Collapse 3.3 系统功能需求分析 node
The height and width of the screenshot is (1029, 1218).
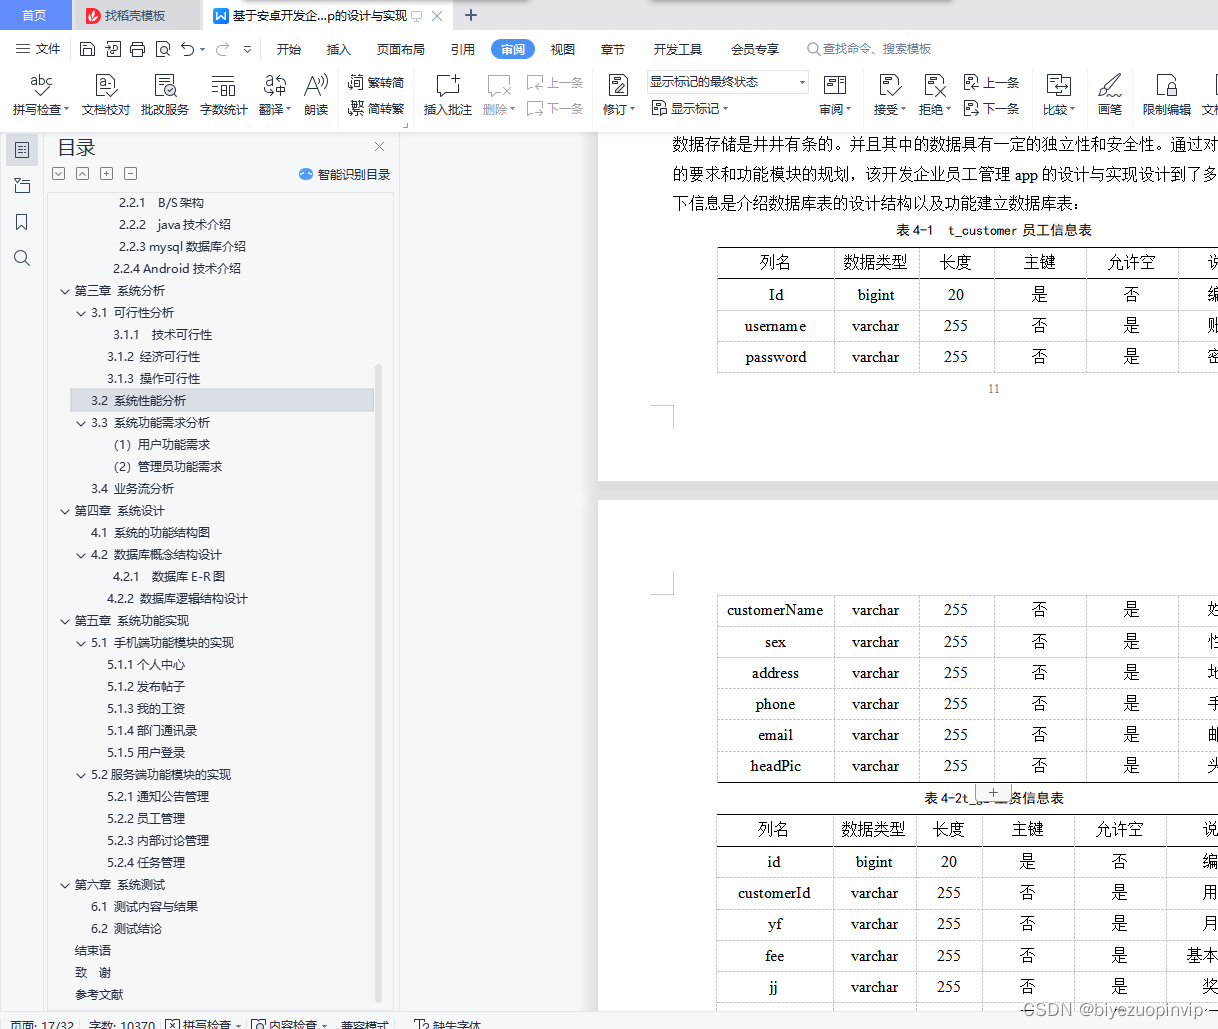click(x=81, y=423)
